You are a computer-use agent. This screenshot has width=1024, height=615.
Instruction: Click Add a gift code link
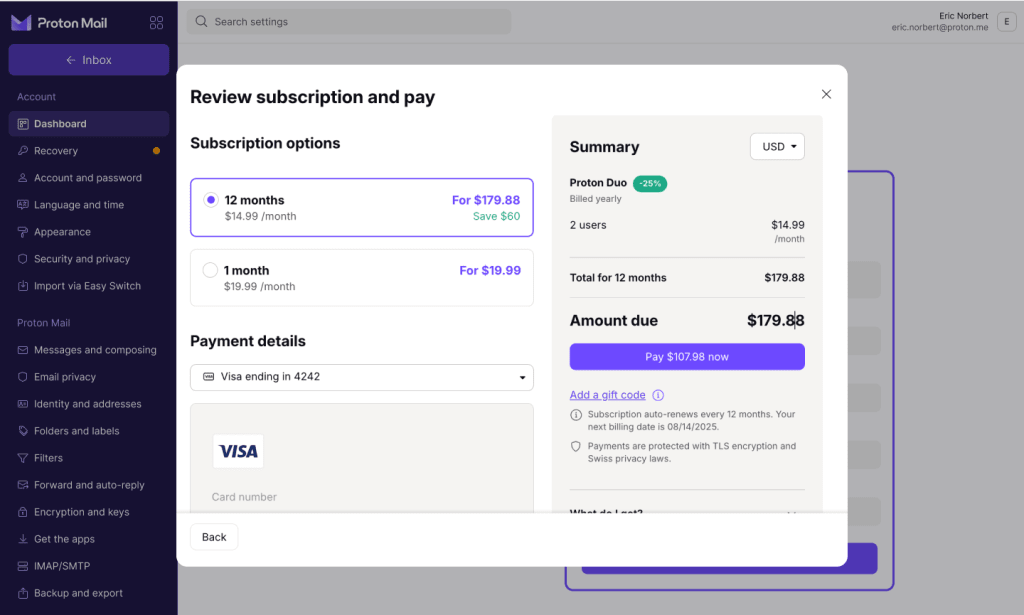(607, 395)
